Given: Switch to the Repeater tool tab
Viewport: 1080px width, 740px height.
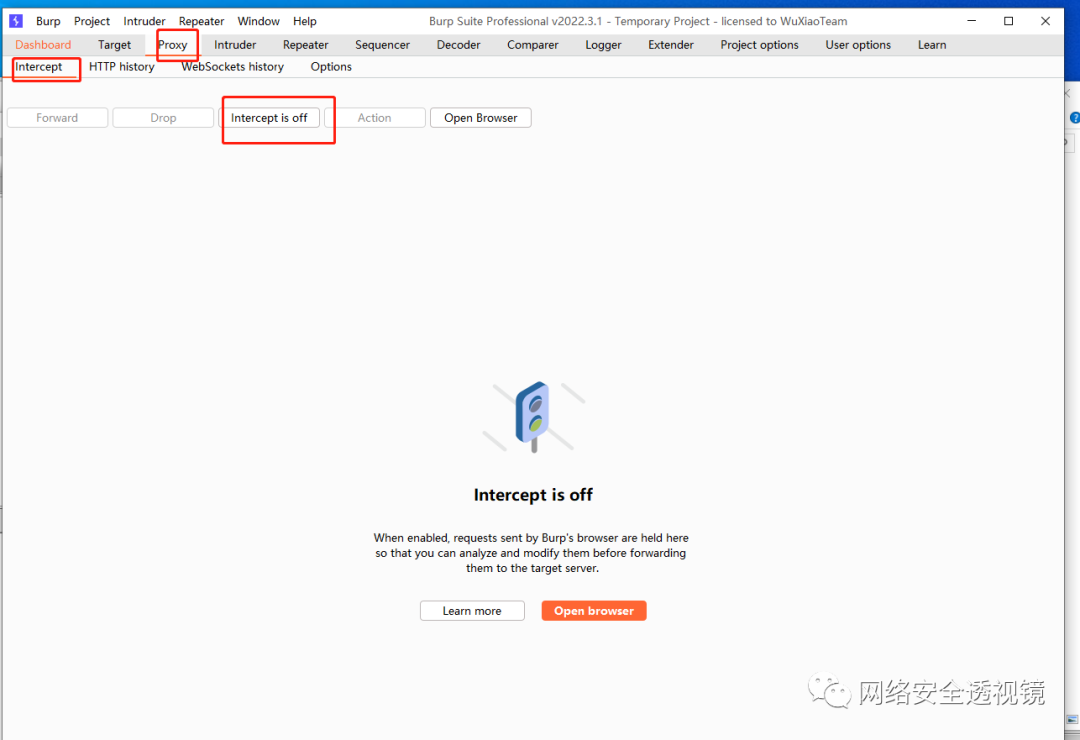Looking at the screenshot, I should tap(305, 45).
